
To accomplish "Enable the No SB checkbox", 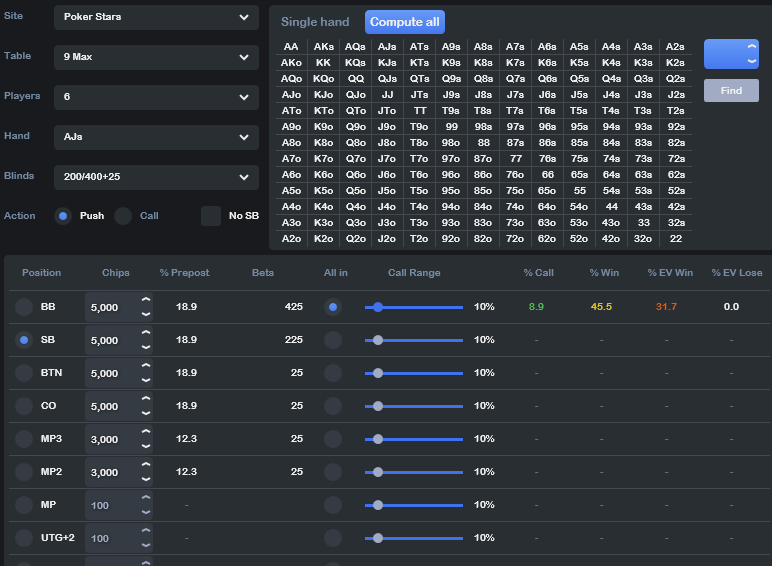I will point(211,216).
